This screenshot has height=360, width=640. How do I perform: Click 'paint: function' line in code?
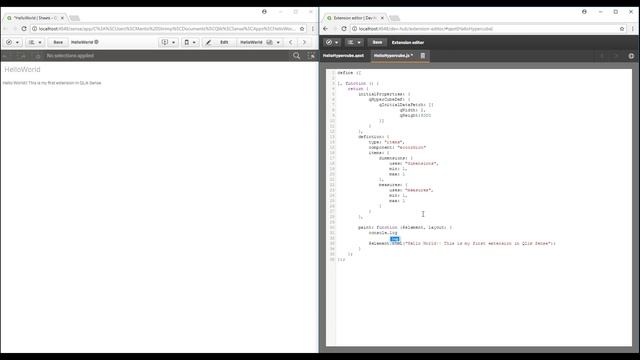405,227
